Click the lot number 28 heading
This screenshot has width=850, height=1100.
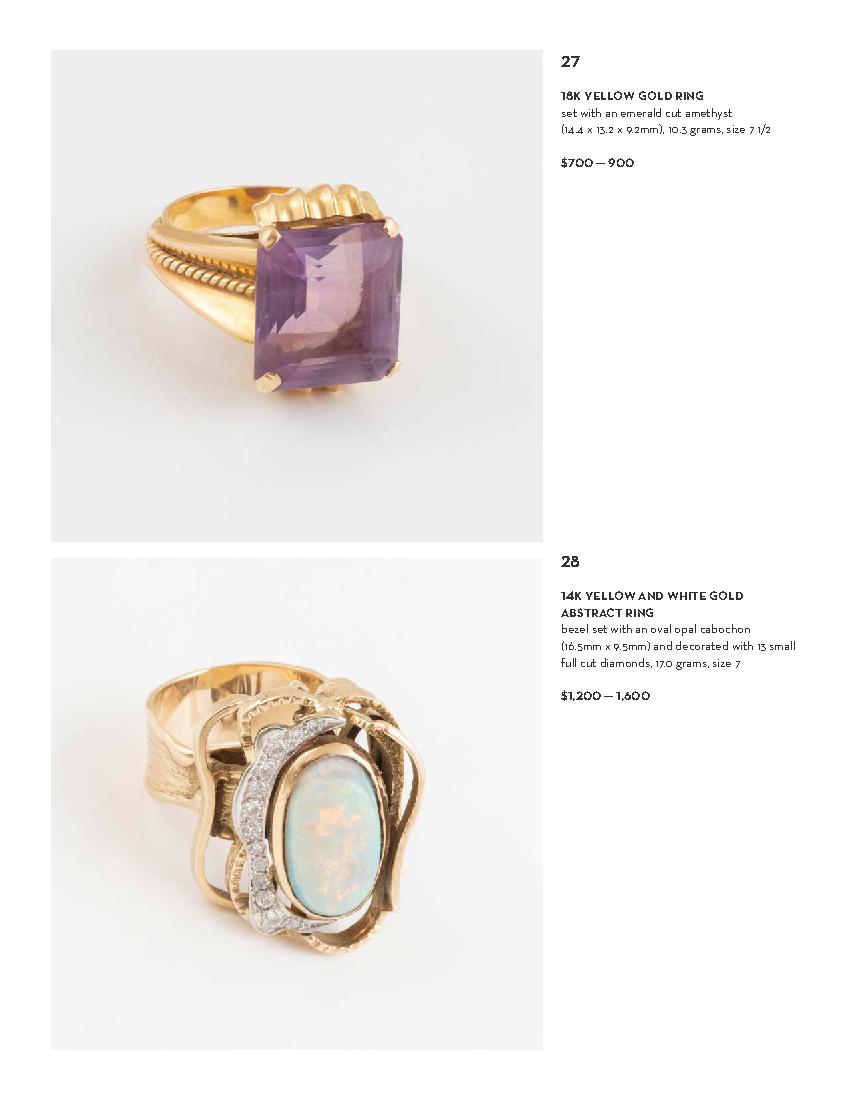(570, 561)
